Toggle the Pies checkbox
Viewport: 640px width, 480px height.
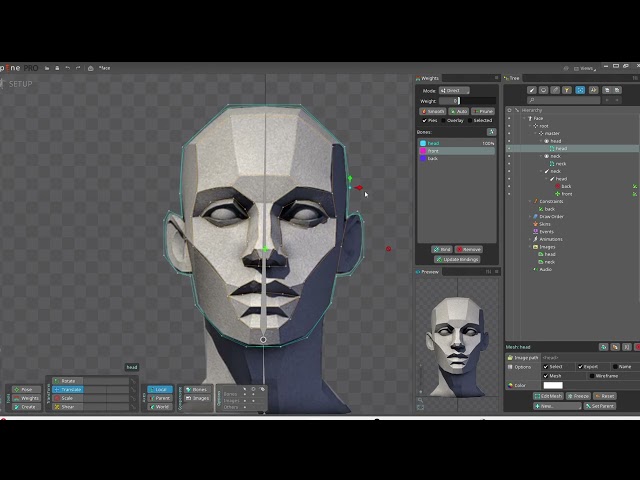[424, 120]
